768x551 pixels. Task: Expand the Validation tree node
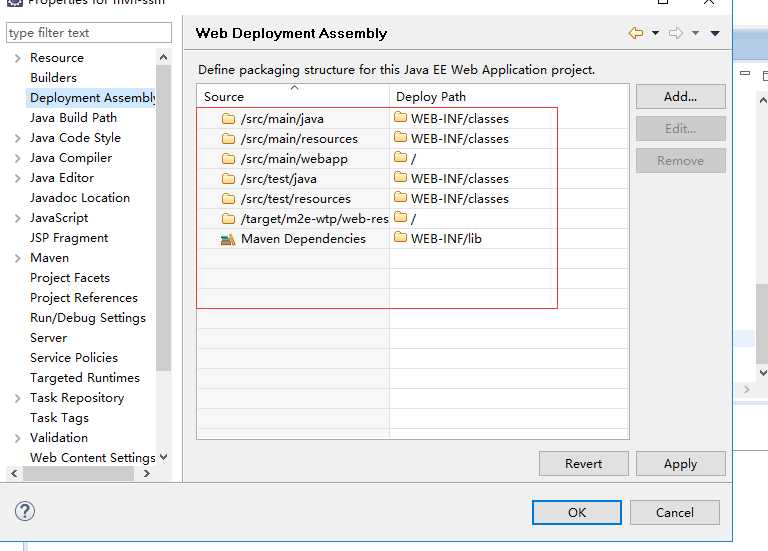click(x=18, y=438)
